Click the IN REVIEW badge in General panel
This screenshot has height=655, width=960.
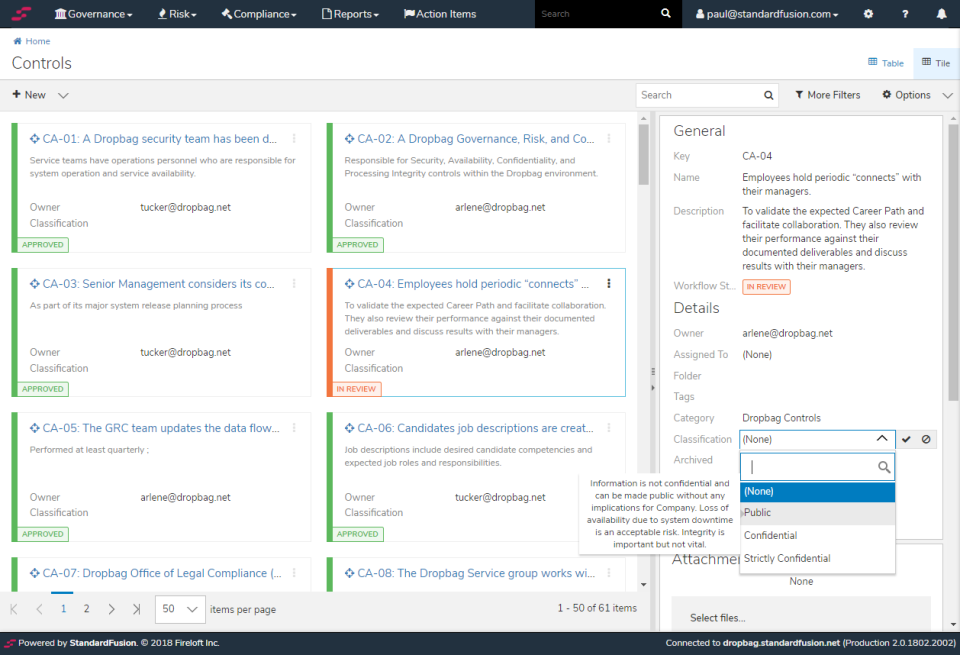[766, 286]
